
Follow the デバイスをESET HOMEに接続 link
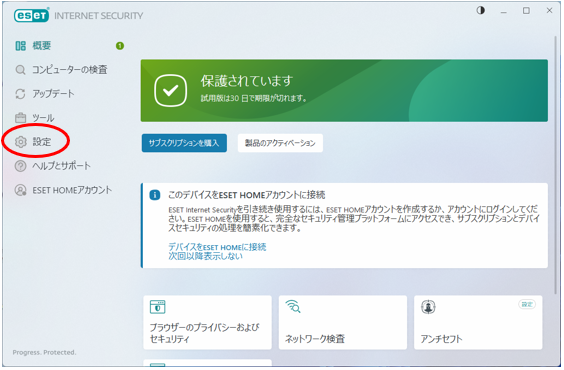[217, 247]
